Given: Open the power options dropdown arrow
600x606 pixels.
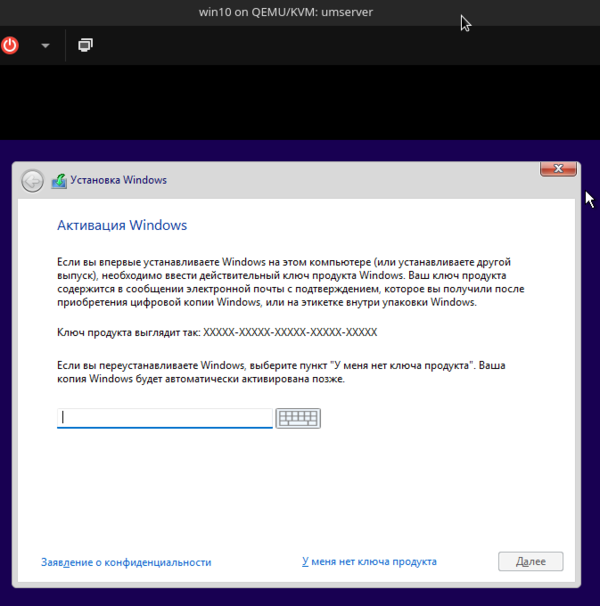Looking at the screenshot, I should (45, 46).
